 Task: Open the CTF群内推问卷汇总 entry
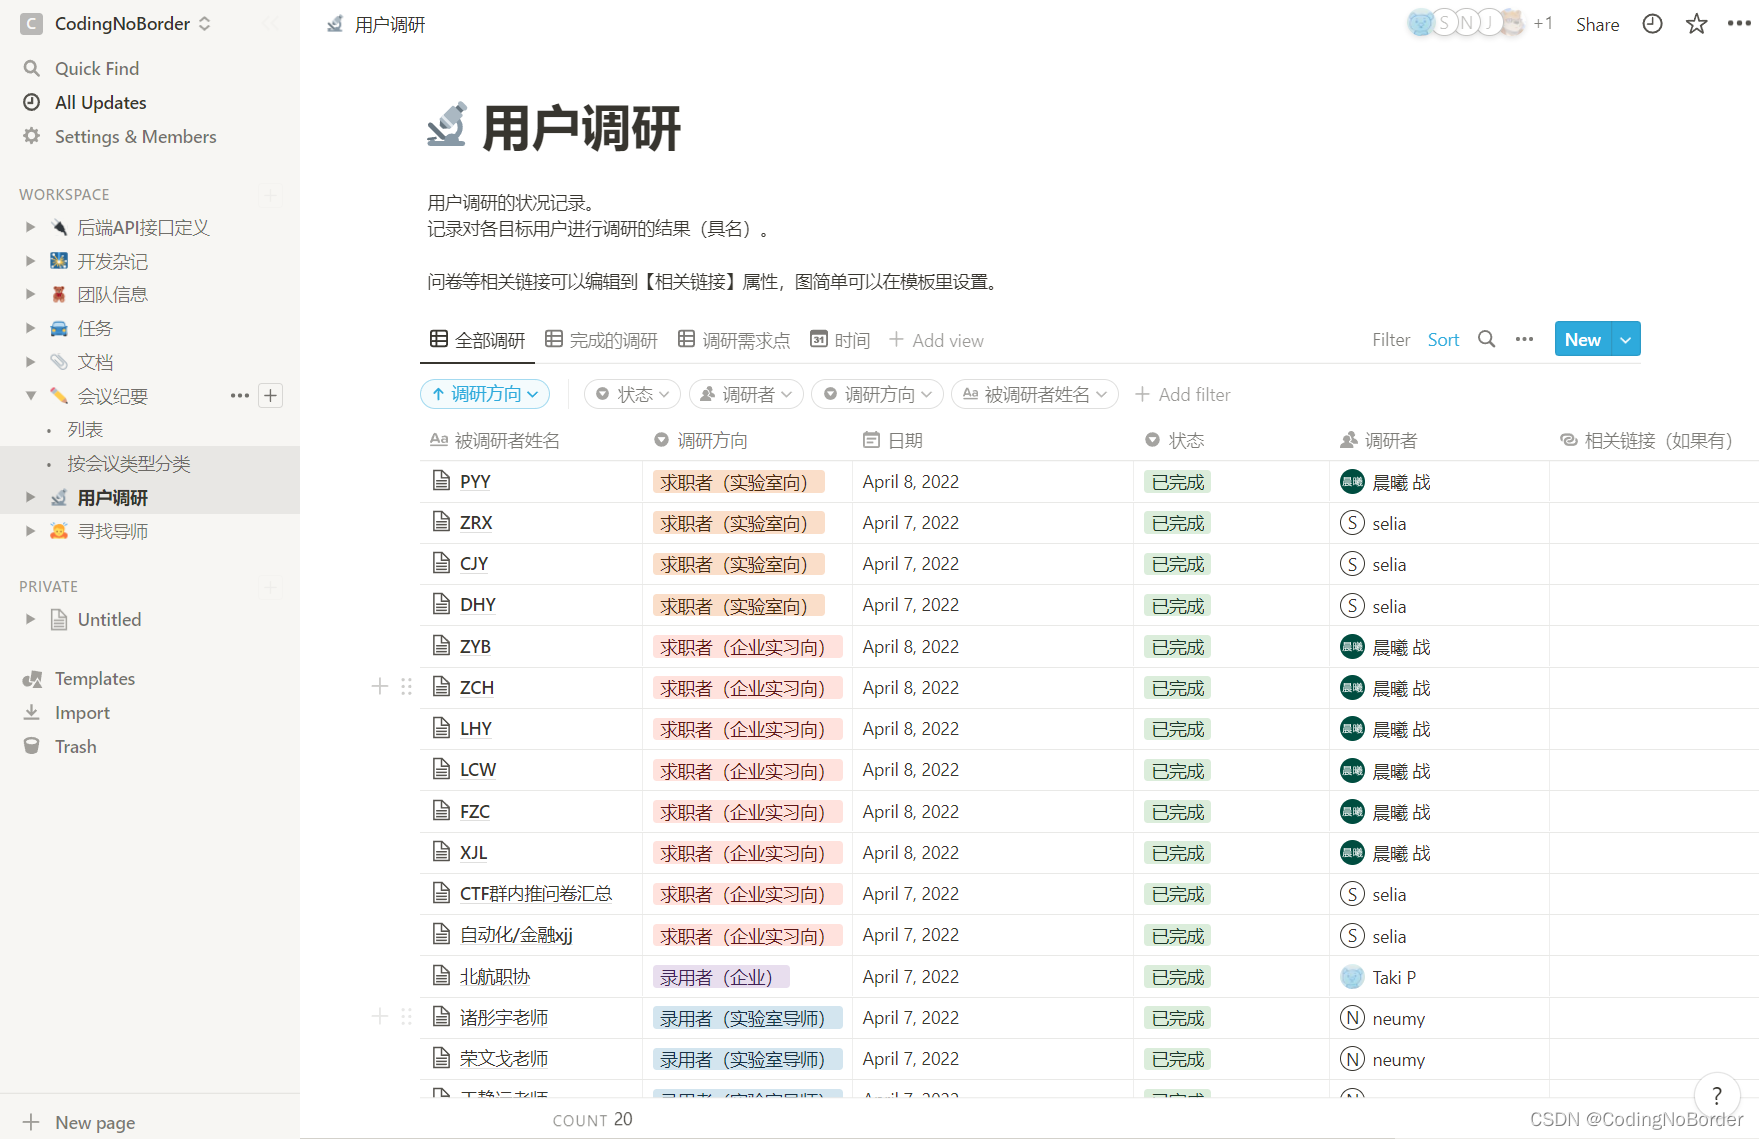click(x=536, y=893)
